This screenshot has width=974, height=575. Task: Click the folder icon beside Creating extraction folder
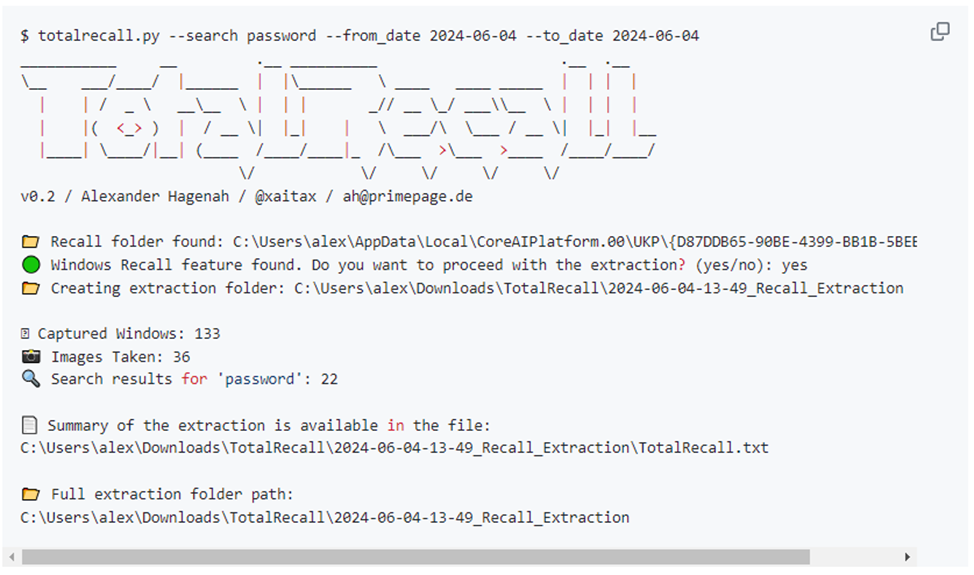coord(31,288)
